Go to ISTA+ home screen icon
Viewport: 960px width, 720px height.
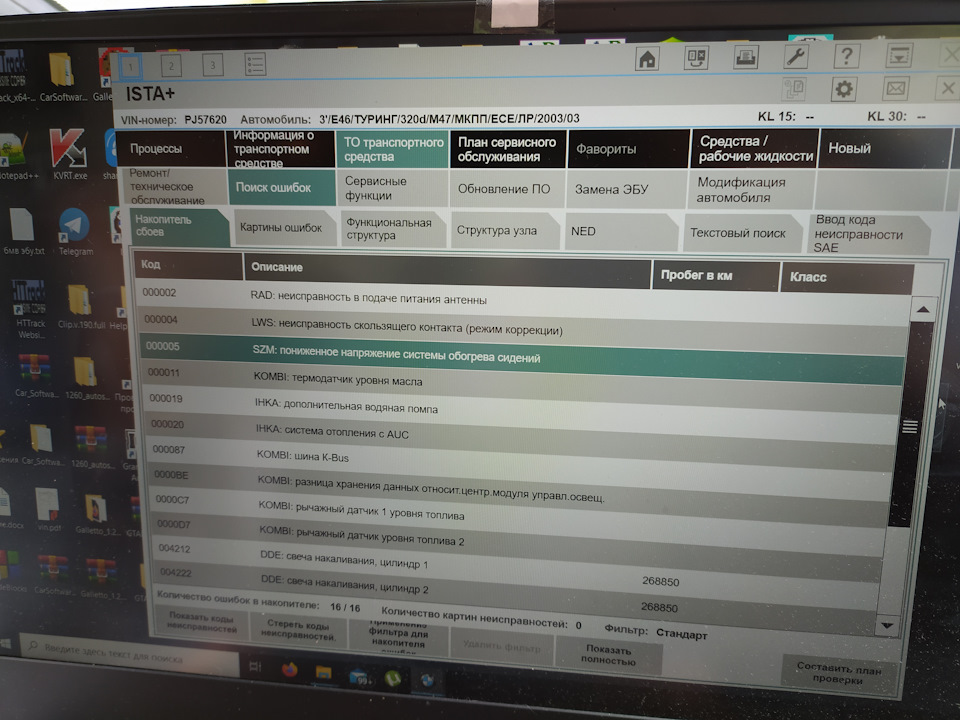(x=647, y=59)
